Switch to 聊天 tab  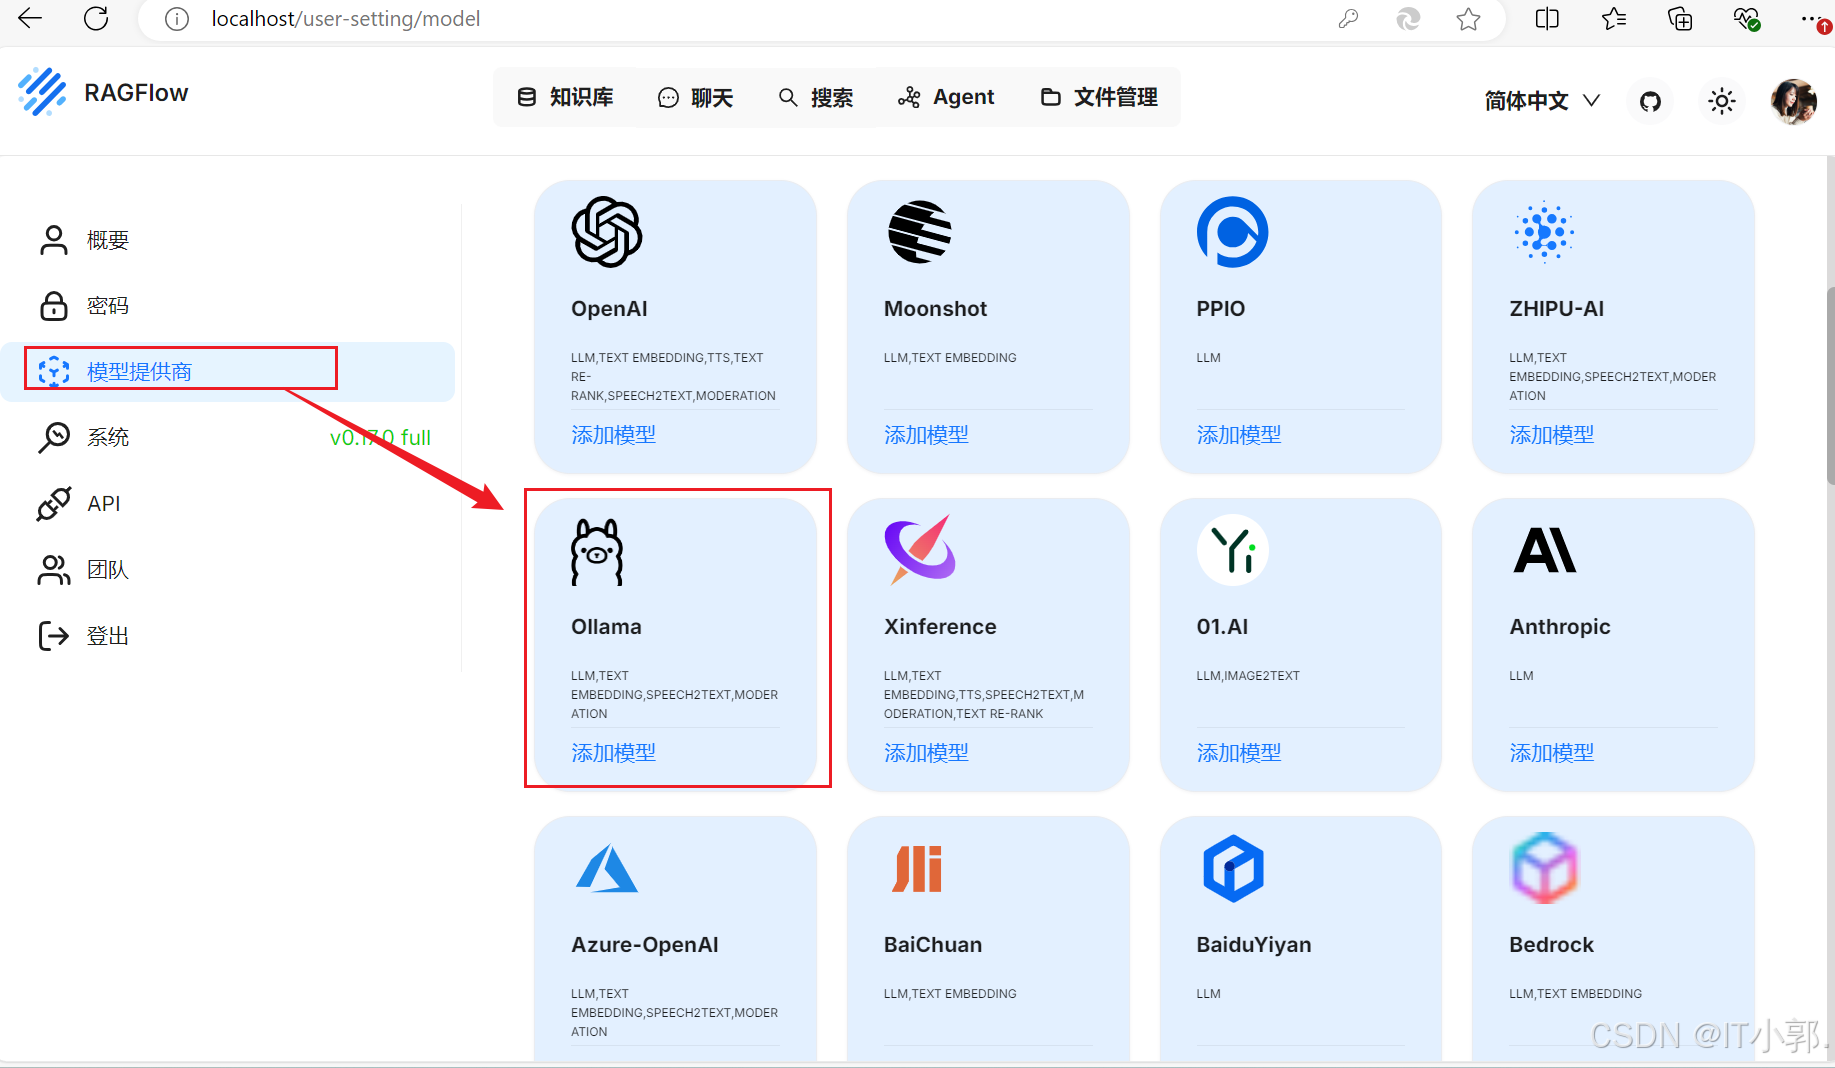(695, 97)
